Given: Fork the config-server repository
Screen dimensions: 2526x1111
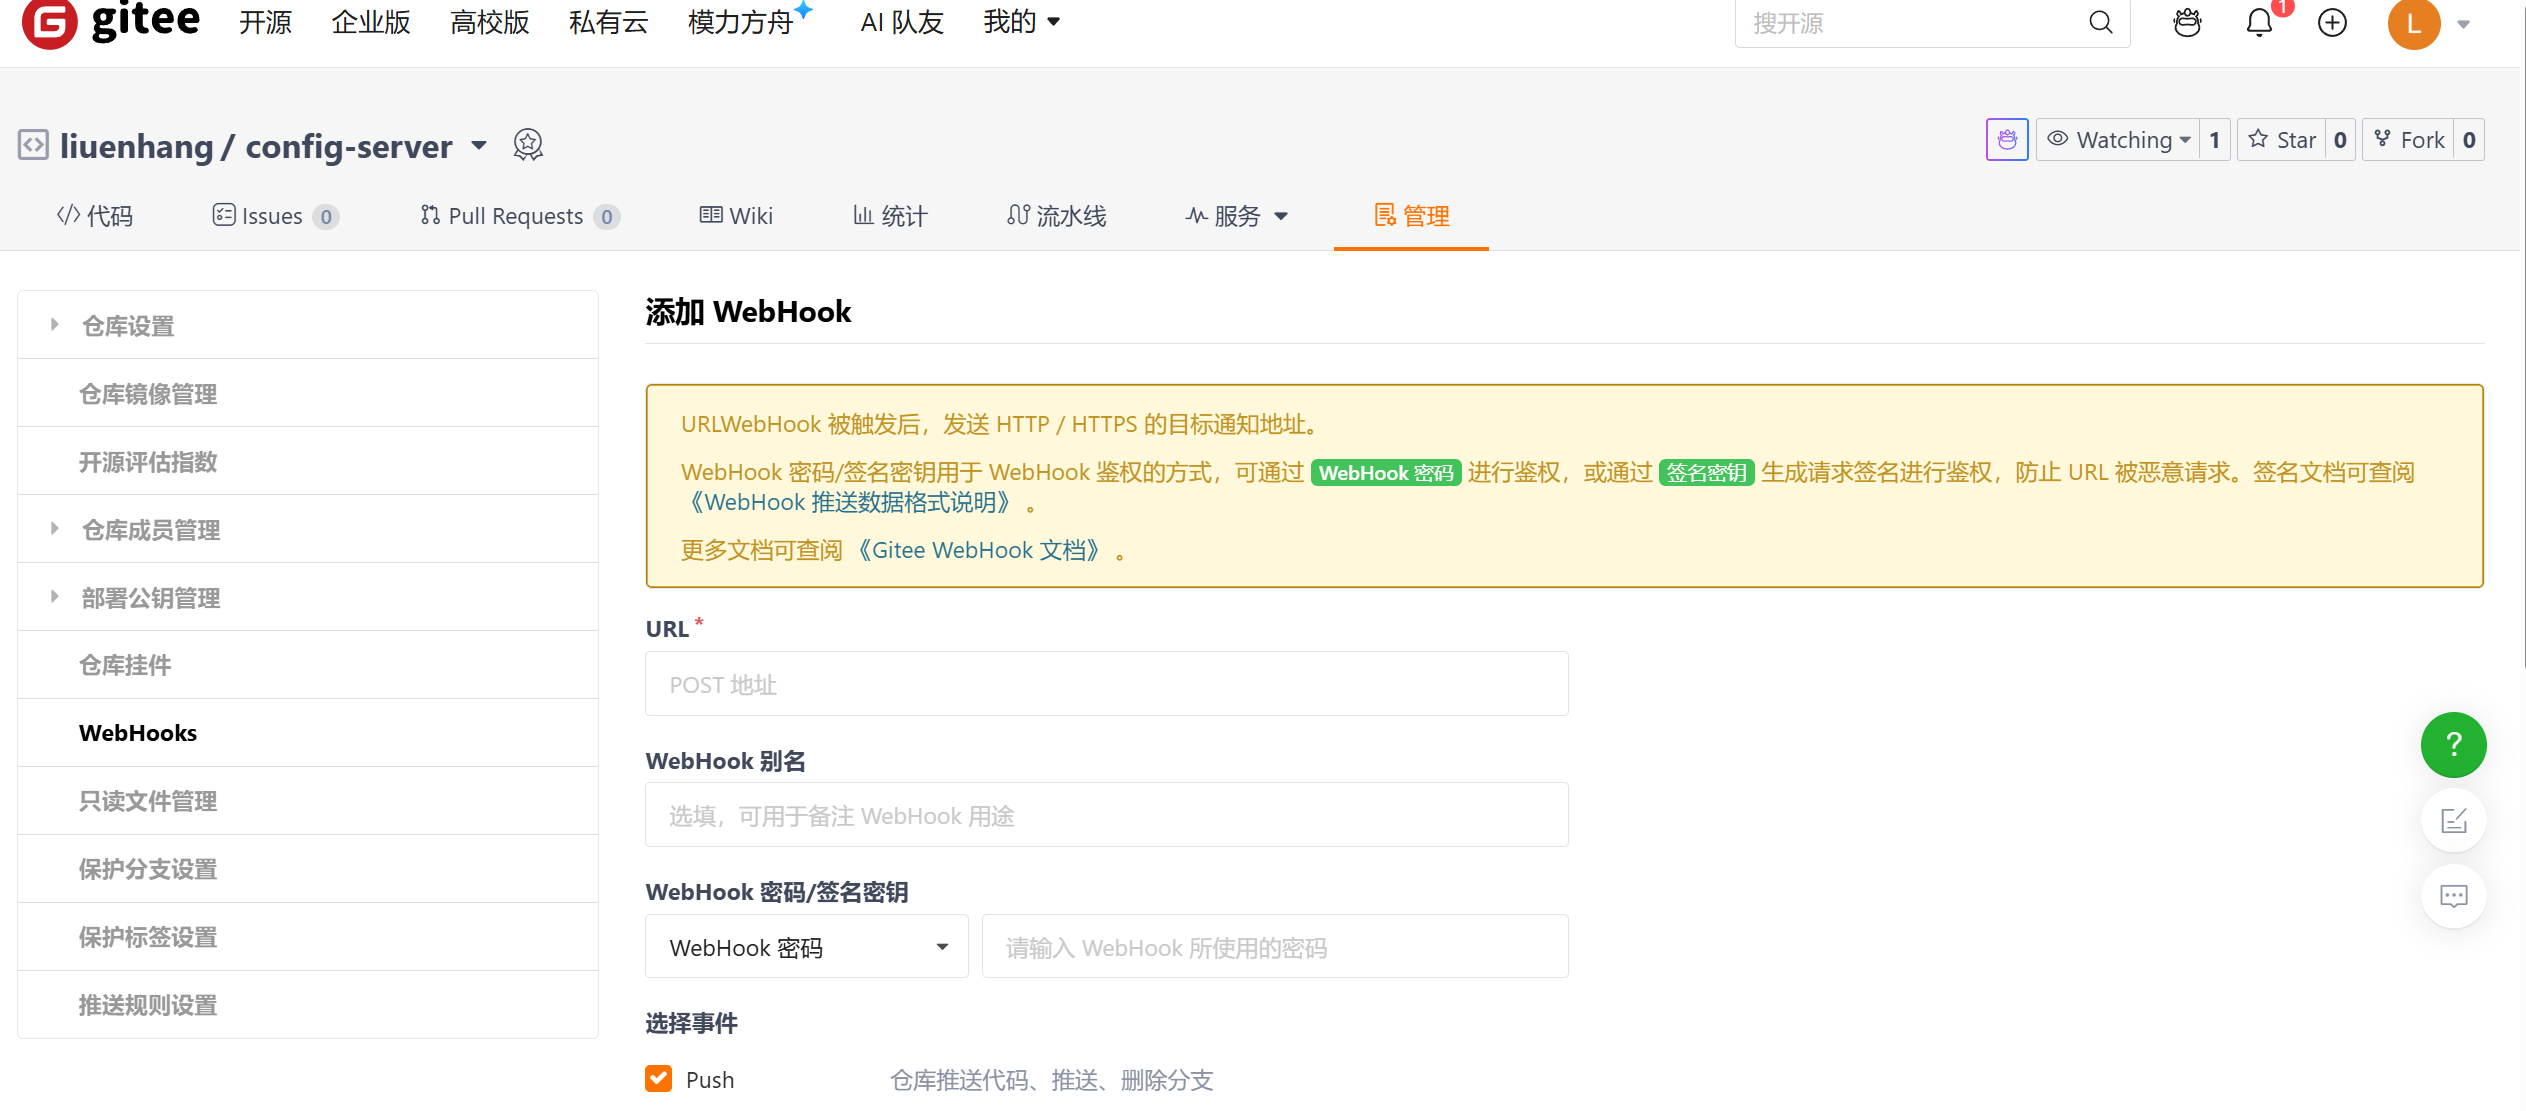Looking at the screenshot, I should click(x=2409, y=140).
